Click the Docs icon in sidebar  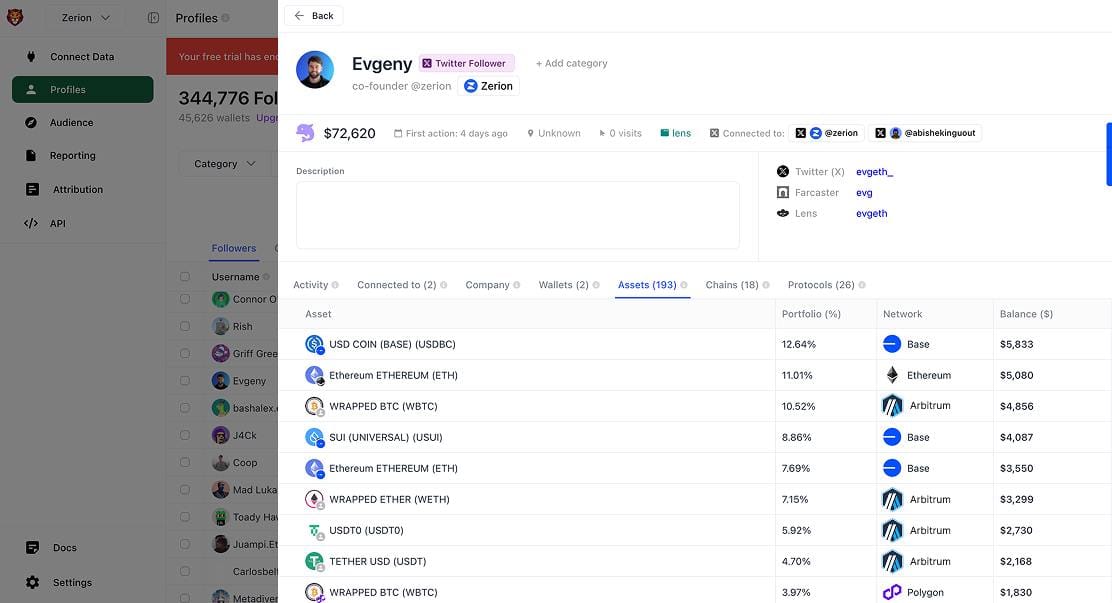click(x=32, y=548)
